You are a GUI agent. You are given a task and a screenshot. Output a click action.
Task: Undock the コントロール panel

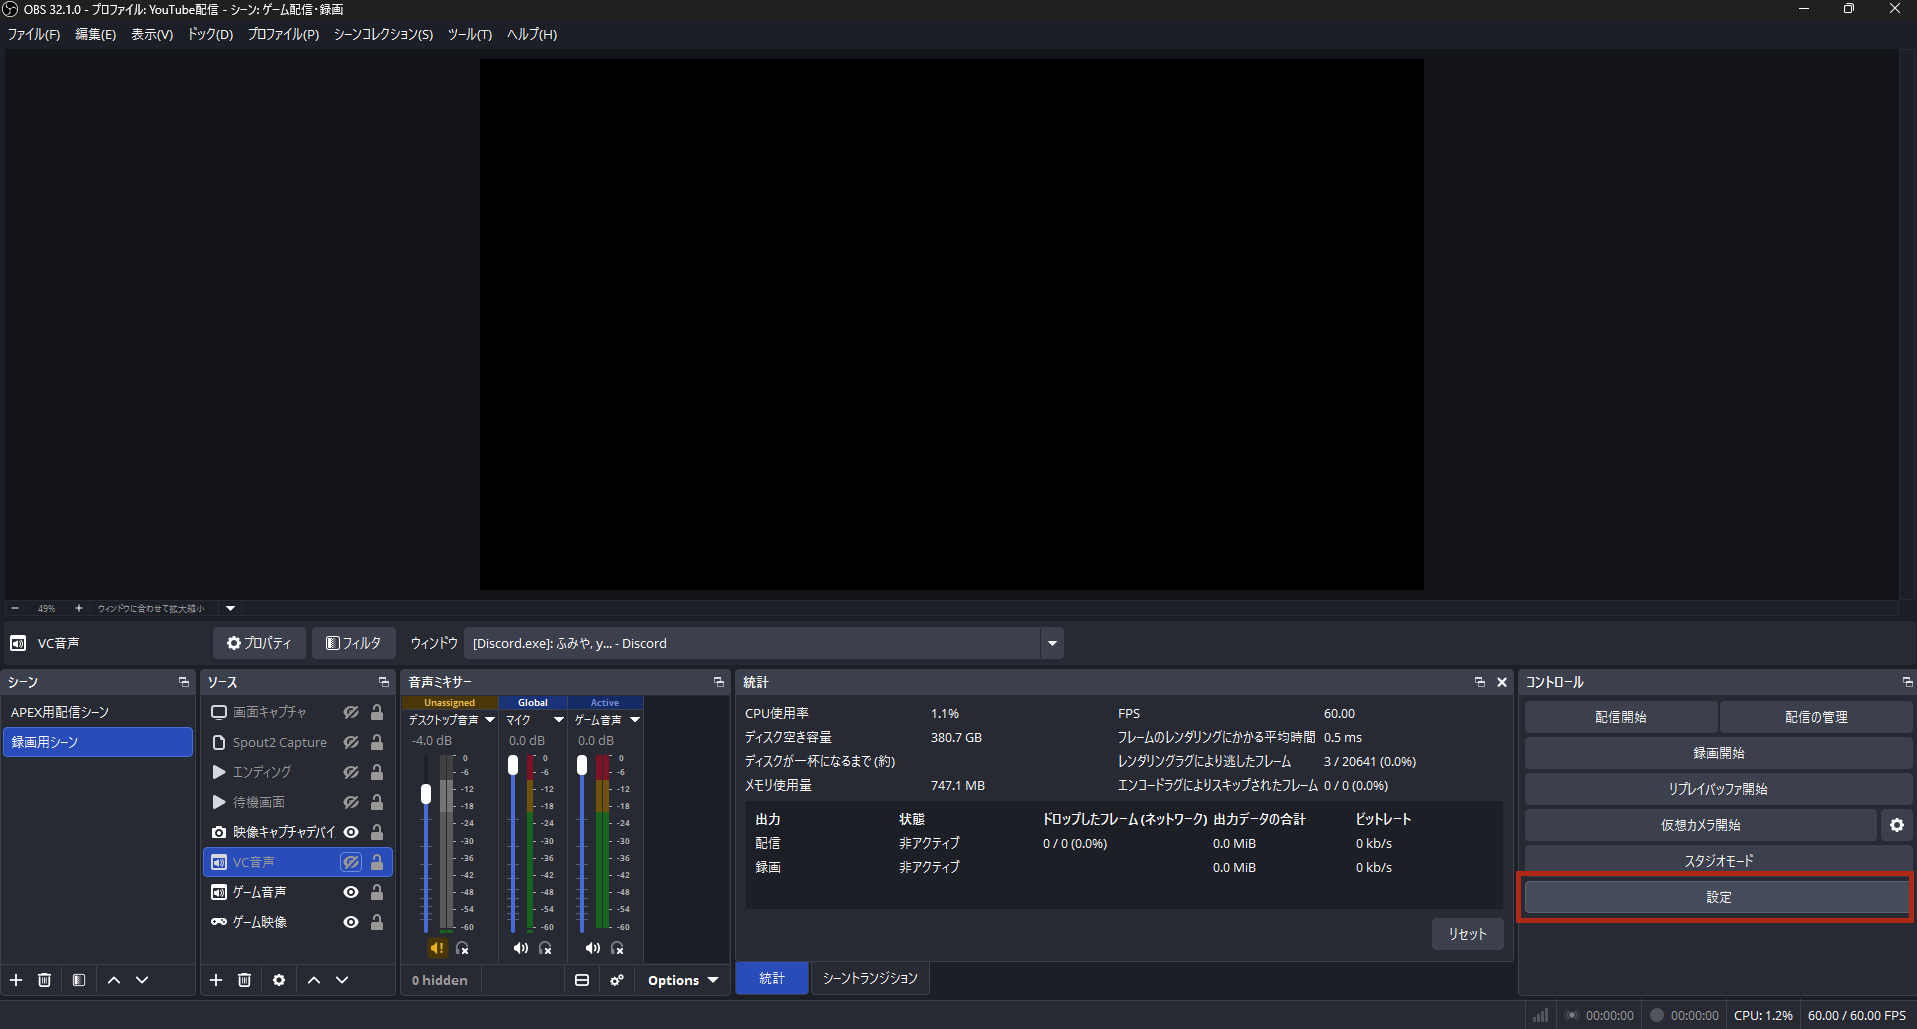click(1907, 682)
